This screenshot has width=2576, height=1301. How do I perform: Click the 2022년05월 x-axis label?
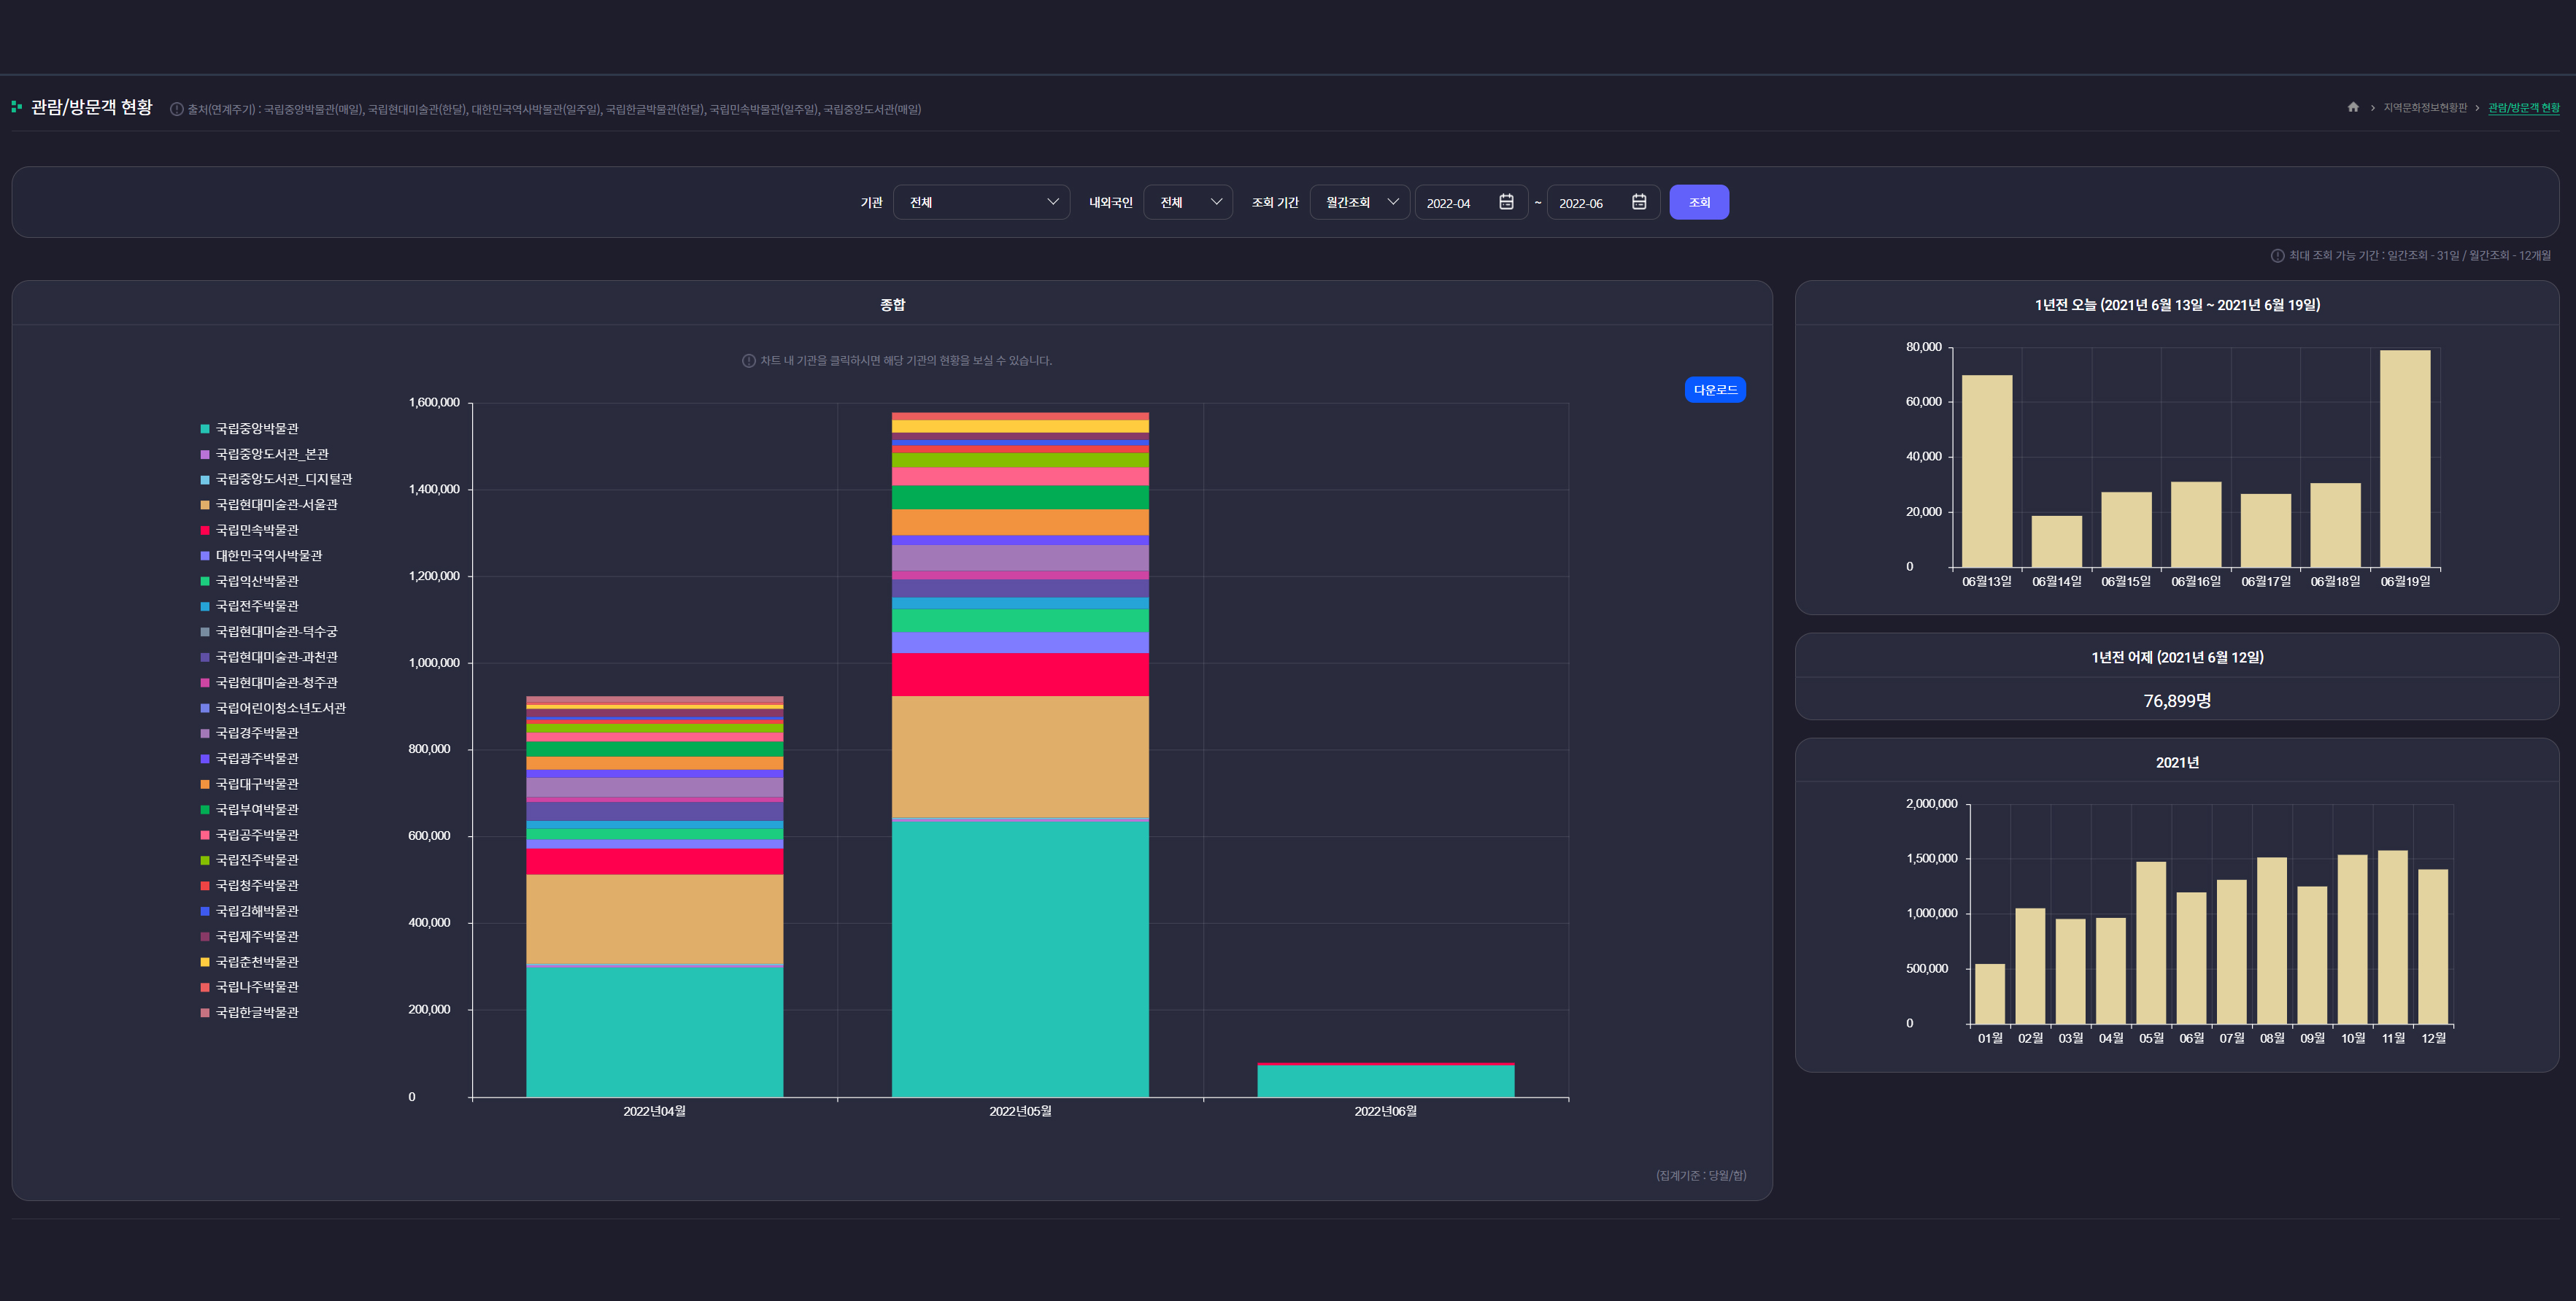point(1020,1112)
